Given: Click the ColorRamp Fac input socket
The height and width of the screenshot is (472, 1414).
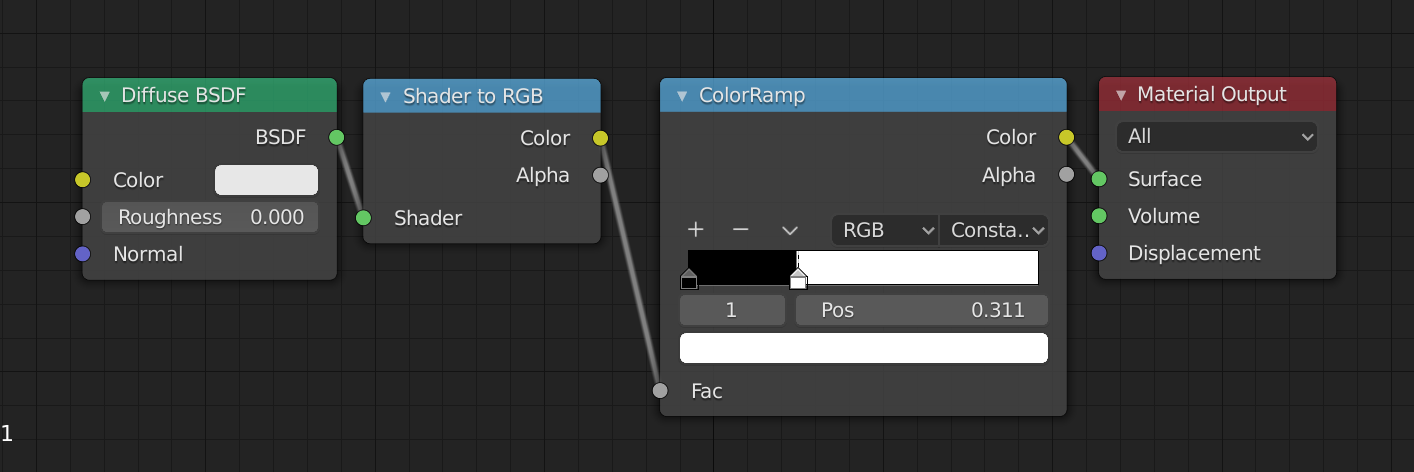Looking at the screenshot, I should pos(660,391).
